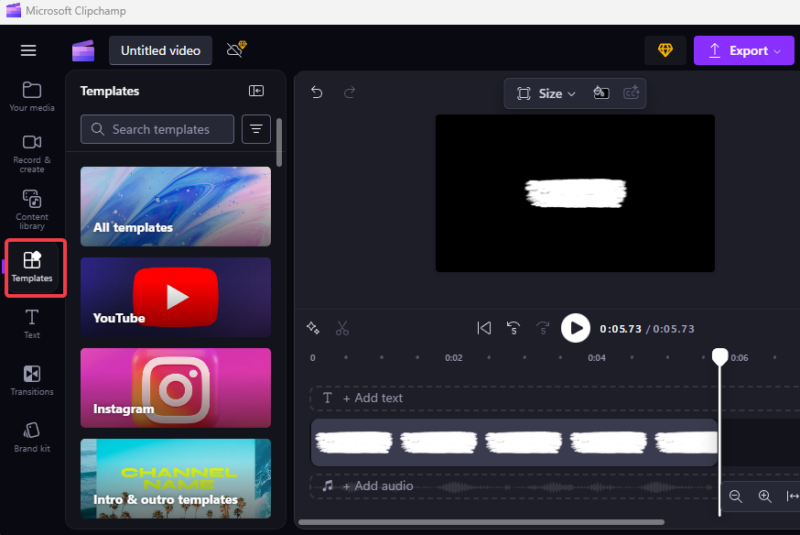Click Add audio on timeline
Image resolution: width=800 pixels, height=535 pixels.
click(x=378, y=486)
